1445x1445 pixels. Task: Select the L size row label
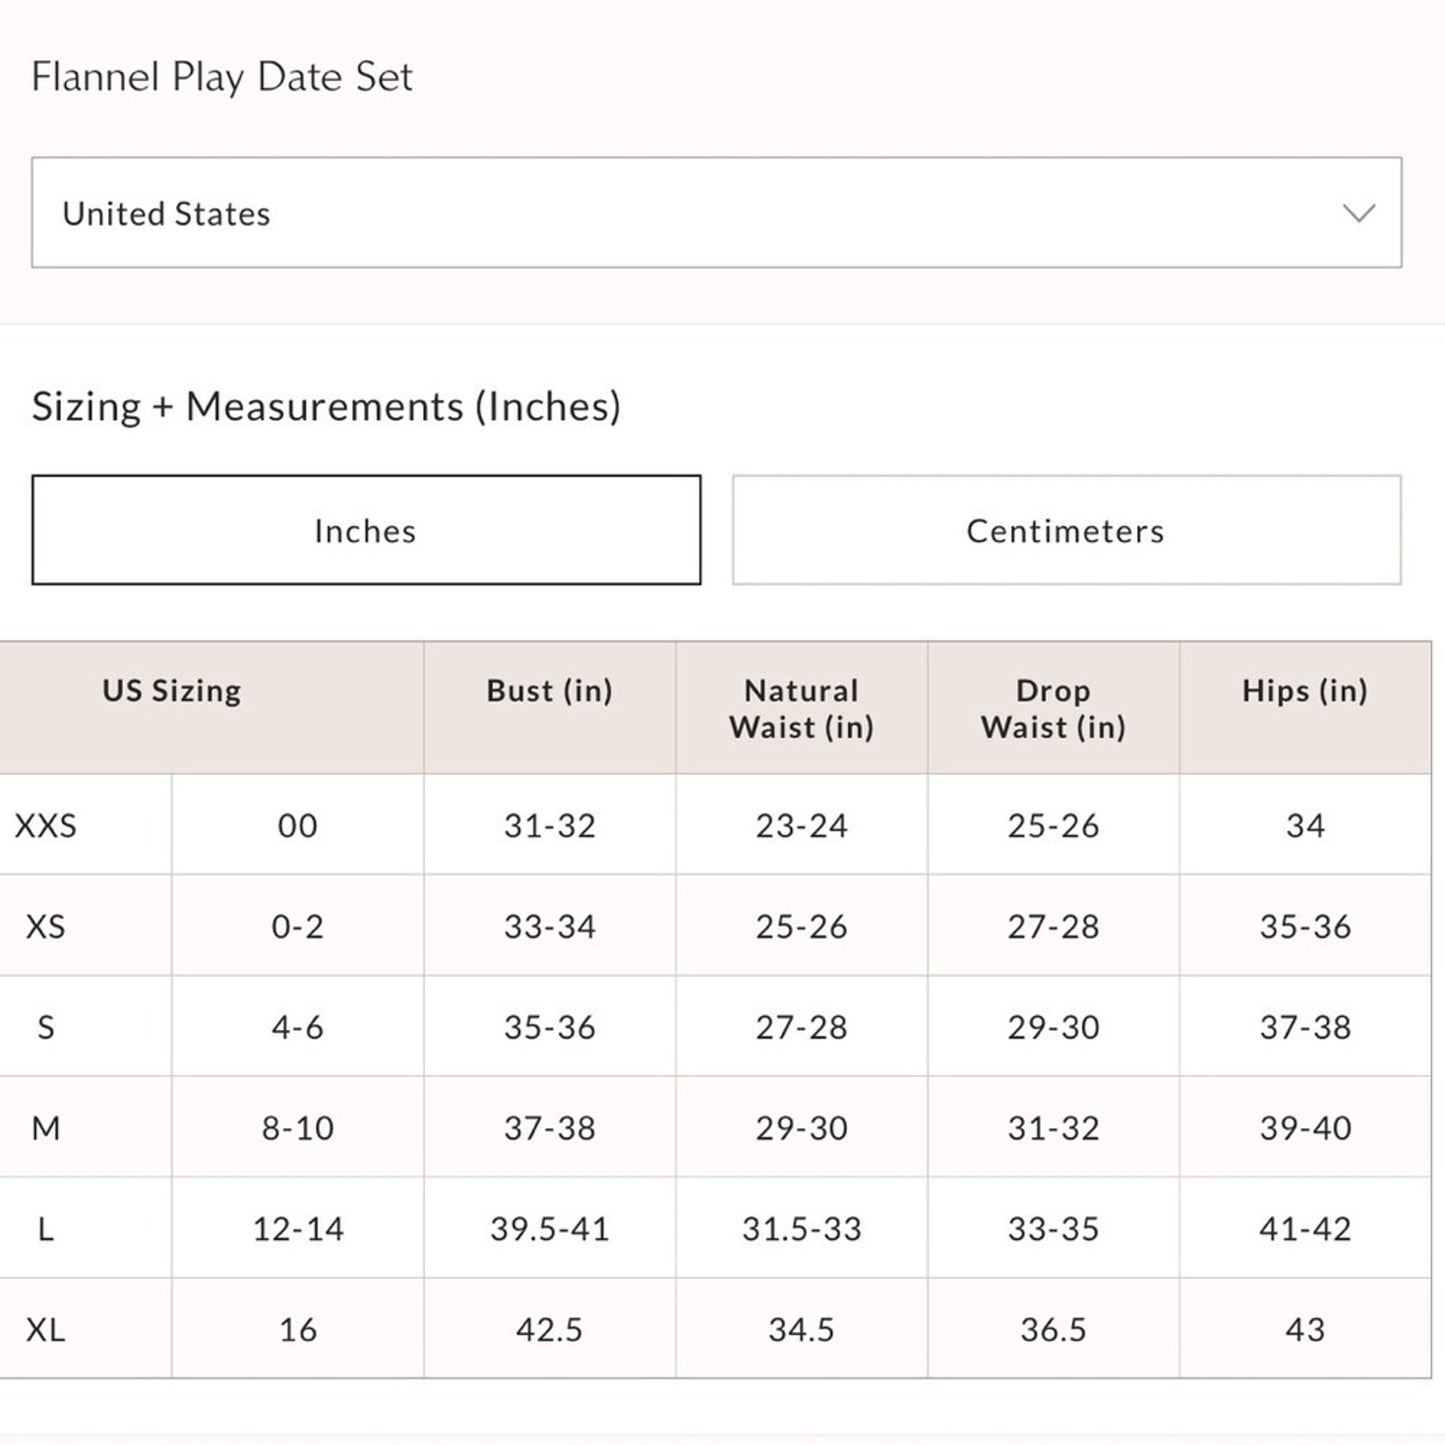tap(46, 1229)
